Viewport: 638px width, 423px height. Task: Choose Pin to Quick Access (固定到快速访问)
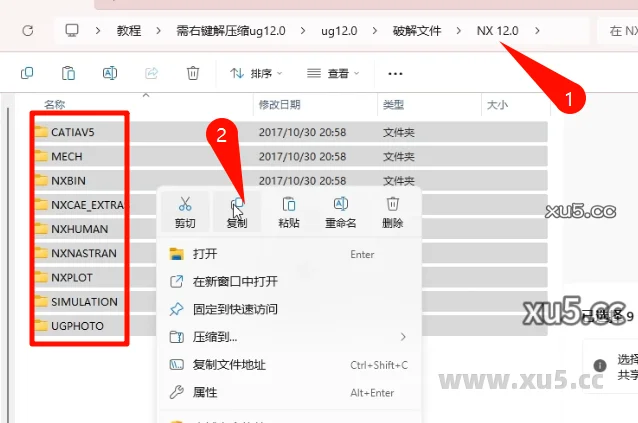pos(235,309)
